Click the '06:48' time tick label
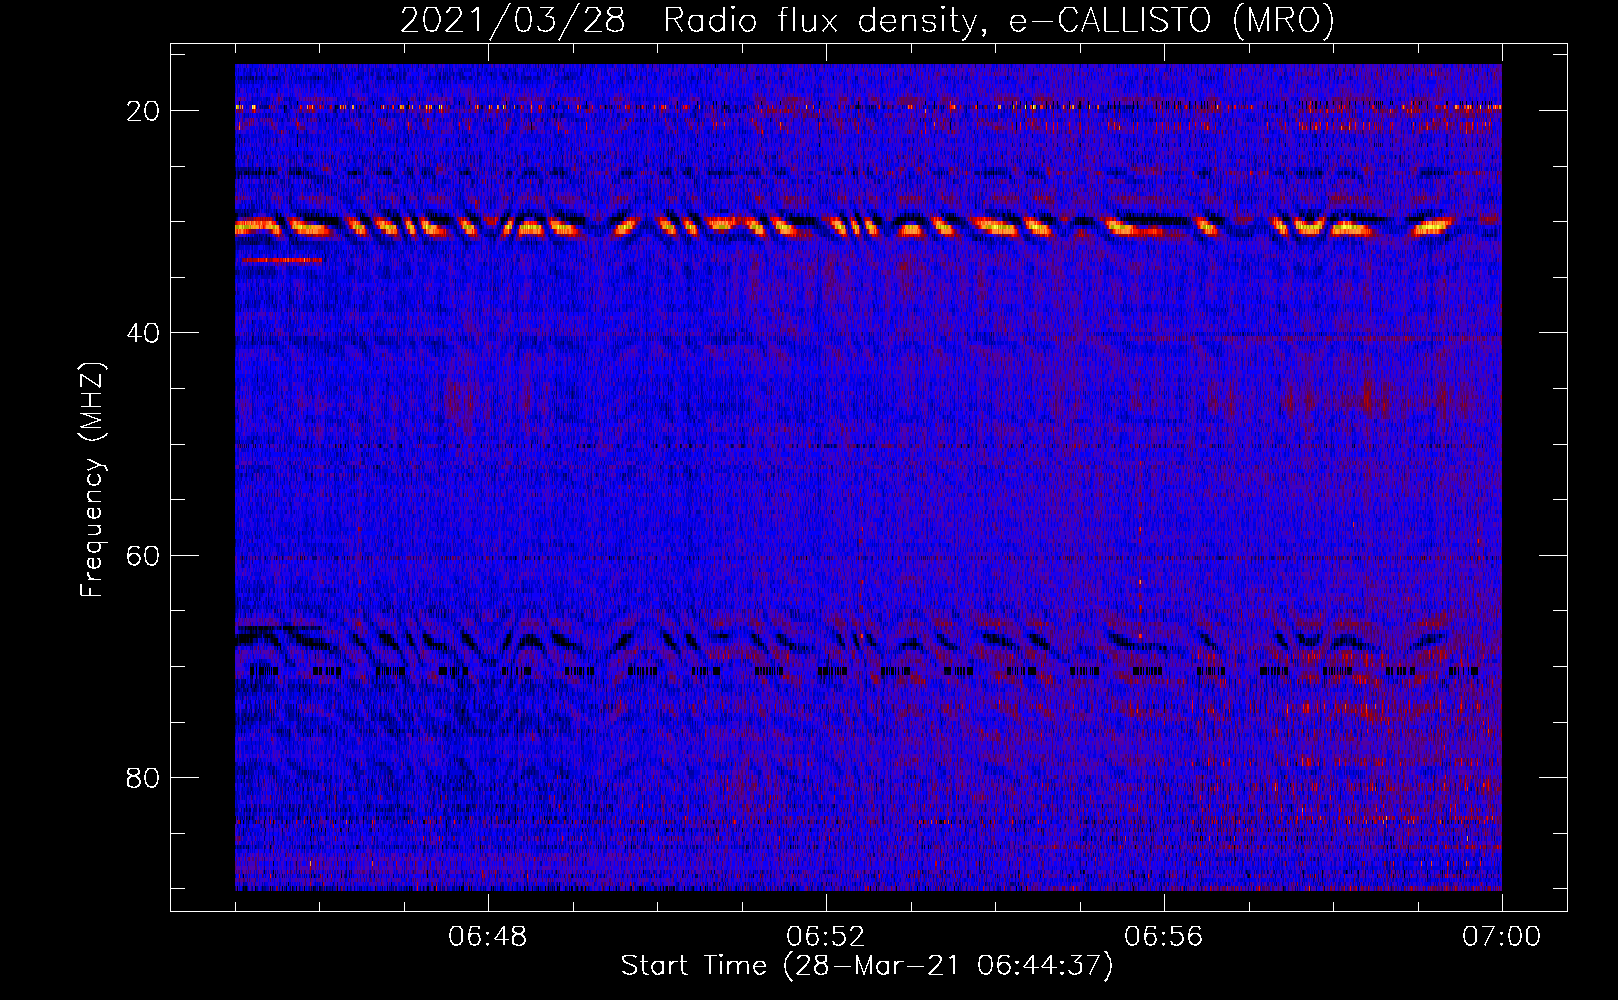1618x1000 pixels. click(x=488, y=937)
